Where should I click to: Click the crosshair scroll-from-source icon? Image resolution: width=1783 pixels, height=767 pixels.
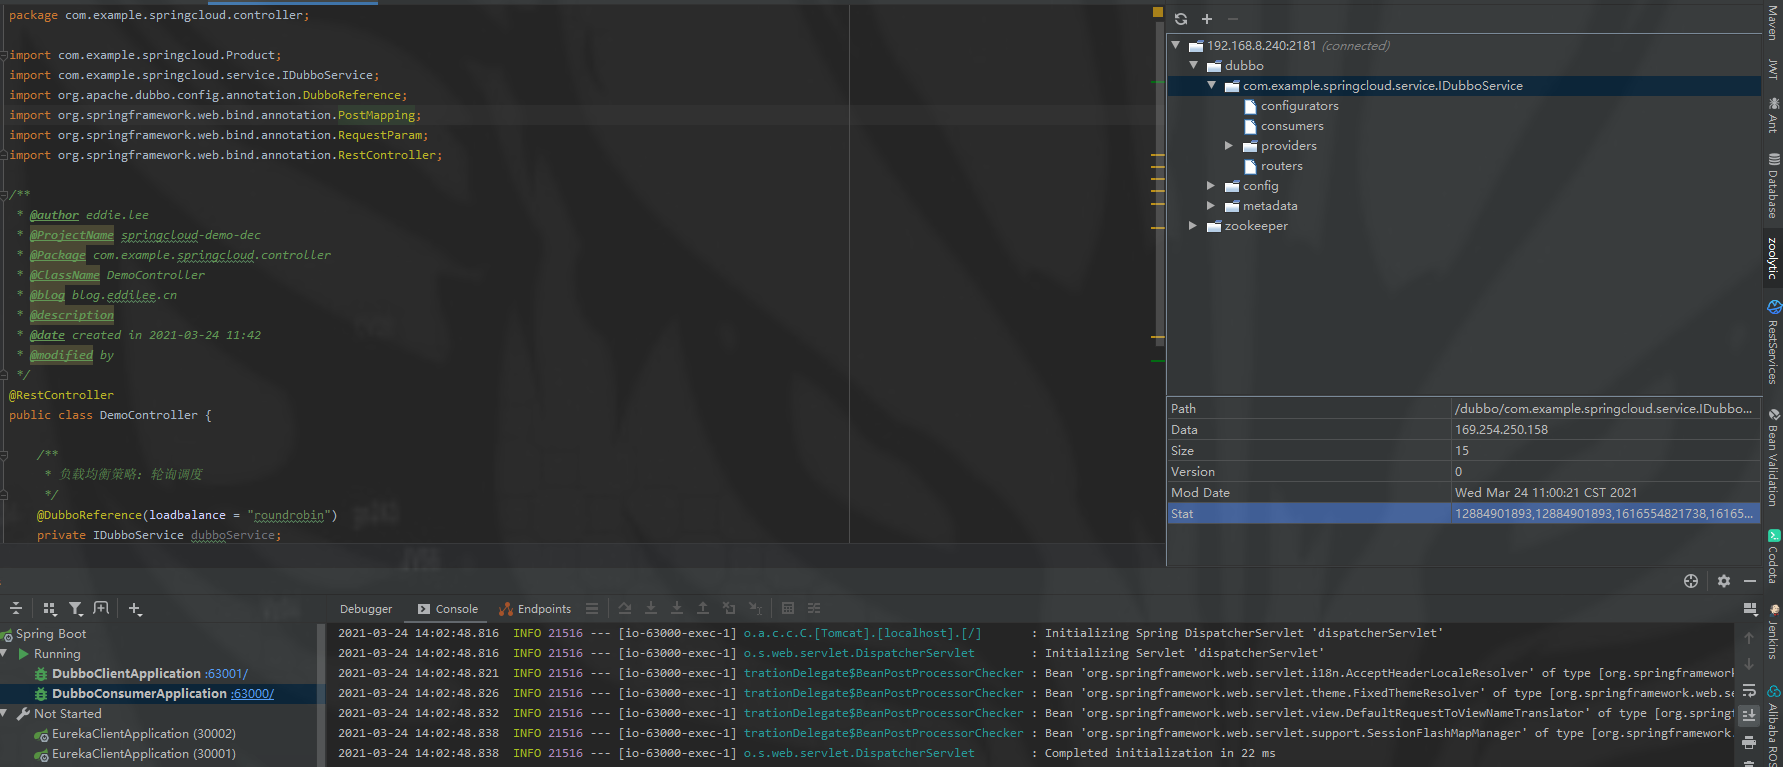1691,581
